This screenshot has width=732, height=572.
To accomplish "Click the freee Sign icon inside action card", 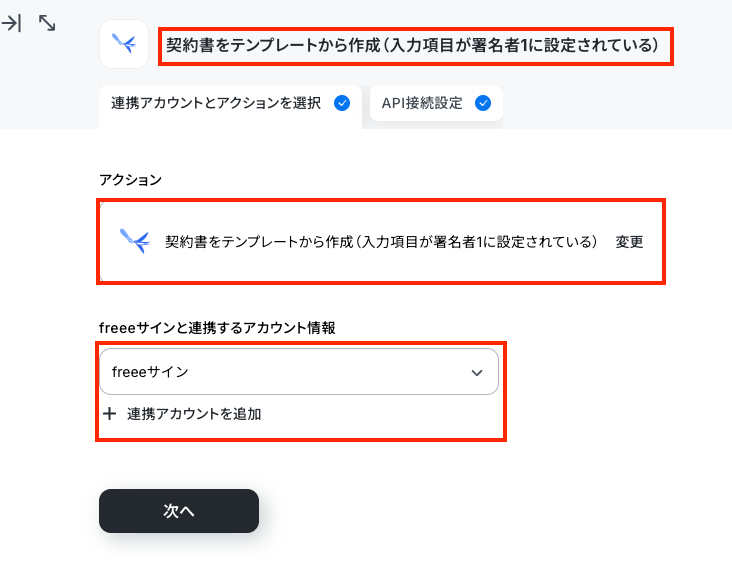I will pyautogui.click(x=135, y=241).
